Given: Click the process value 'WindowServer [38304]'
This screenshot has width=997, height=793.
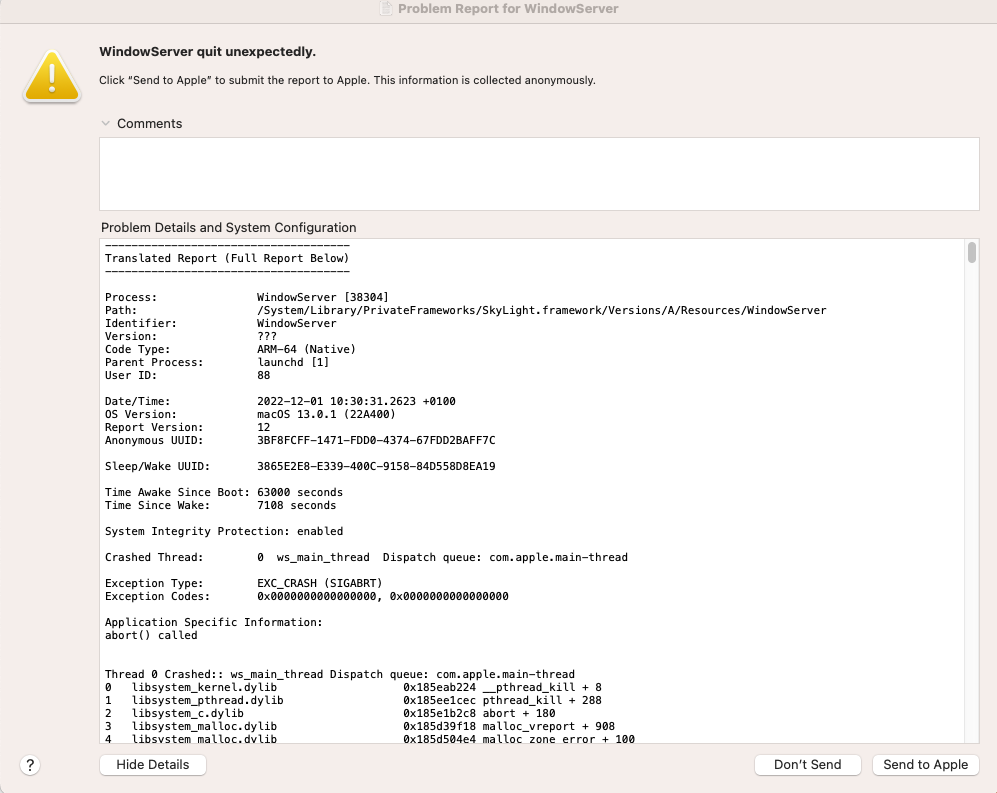Looking at the screenshot, I should tap(322, 297).
